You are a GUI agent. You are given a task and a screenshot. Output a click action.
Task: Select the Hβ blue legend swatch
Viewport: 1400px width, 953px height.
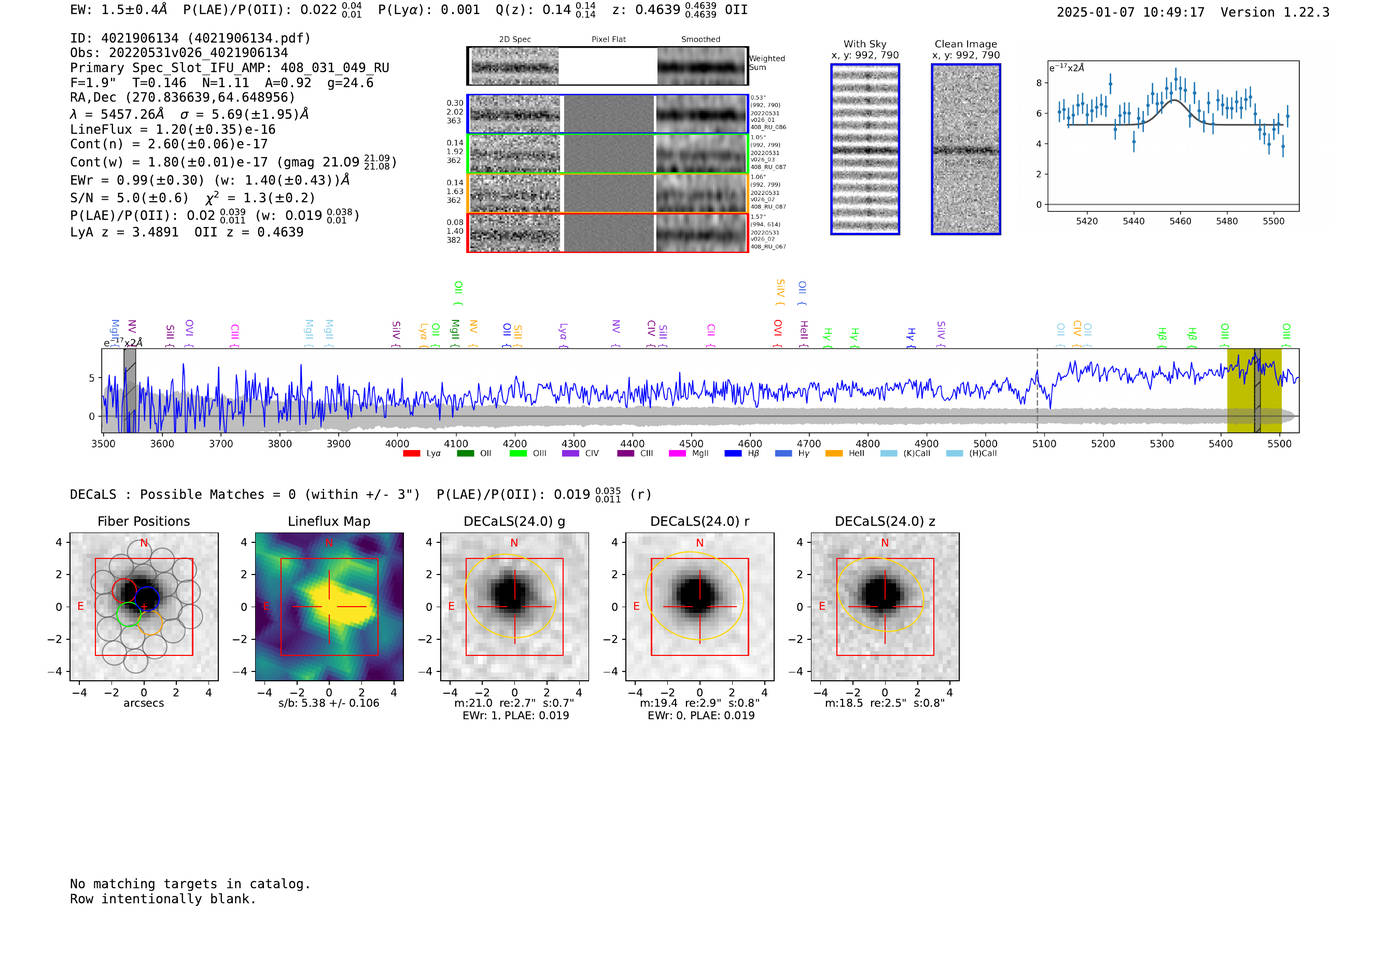733,454
